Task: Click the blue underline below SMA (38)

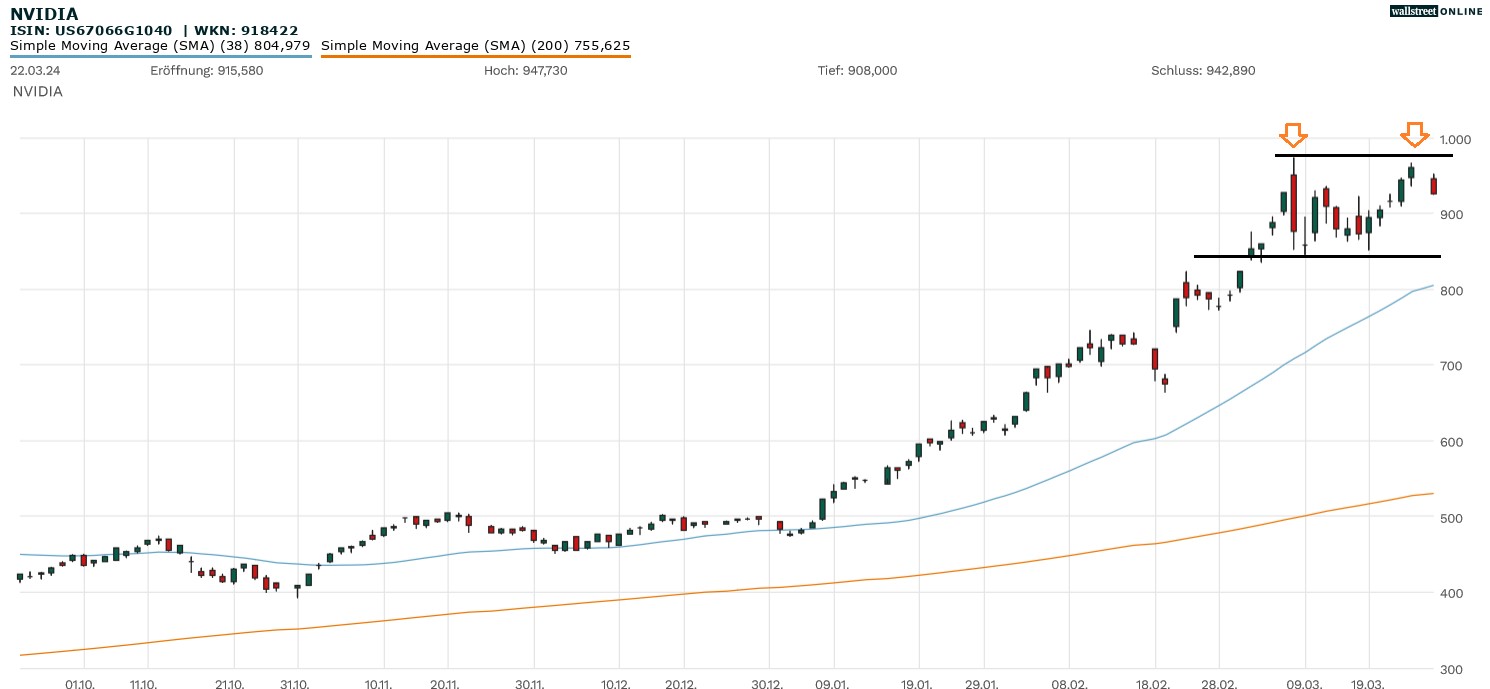Action: point(160,56)
